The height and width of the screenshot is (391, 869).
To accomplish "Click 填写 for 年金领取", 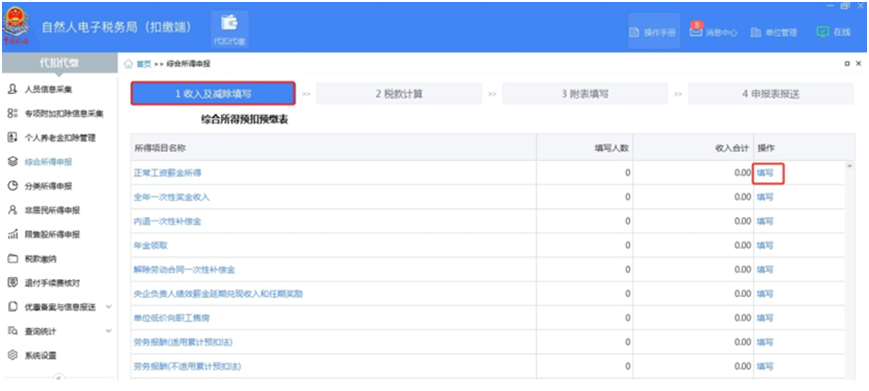I will pos(765,245).
